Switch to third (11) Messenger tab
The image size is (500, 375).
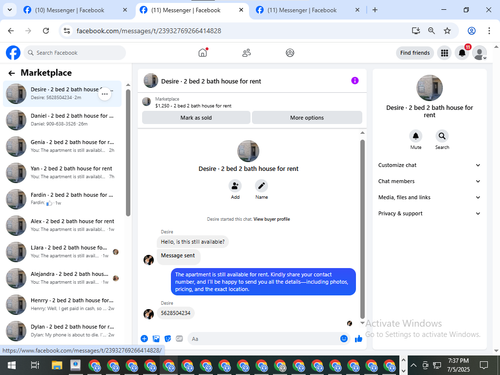tap(307, 10)
